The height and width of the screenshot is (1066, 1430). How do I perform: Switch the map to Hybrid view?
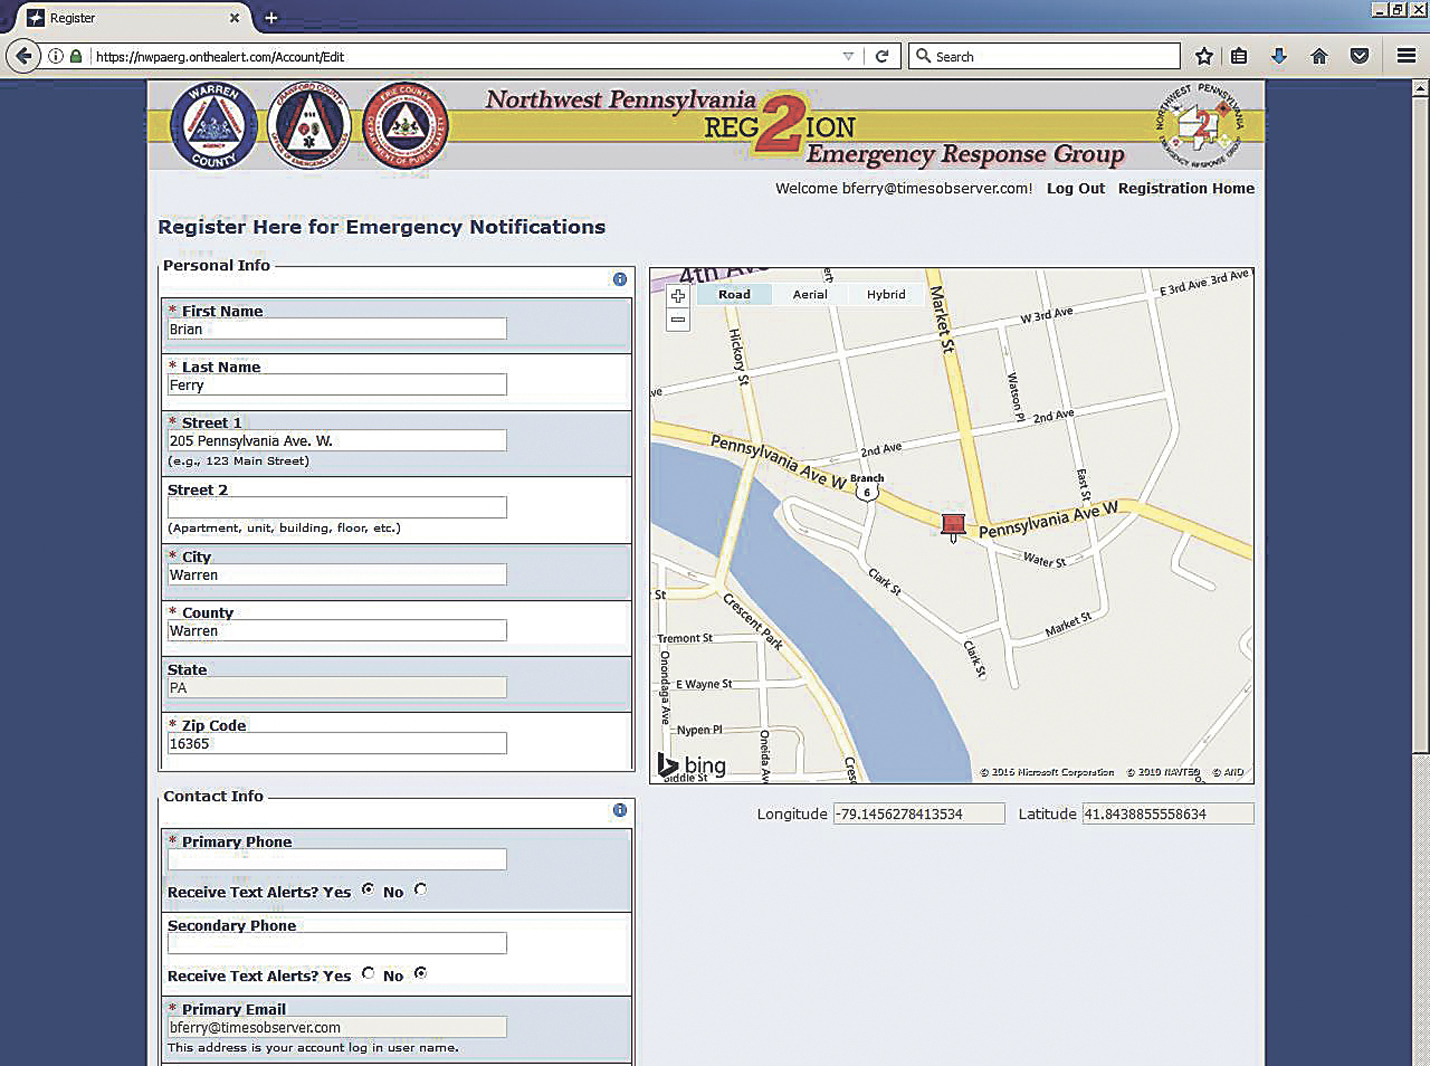[885, 293]
